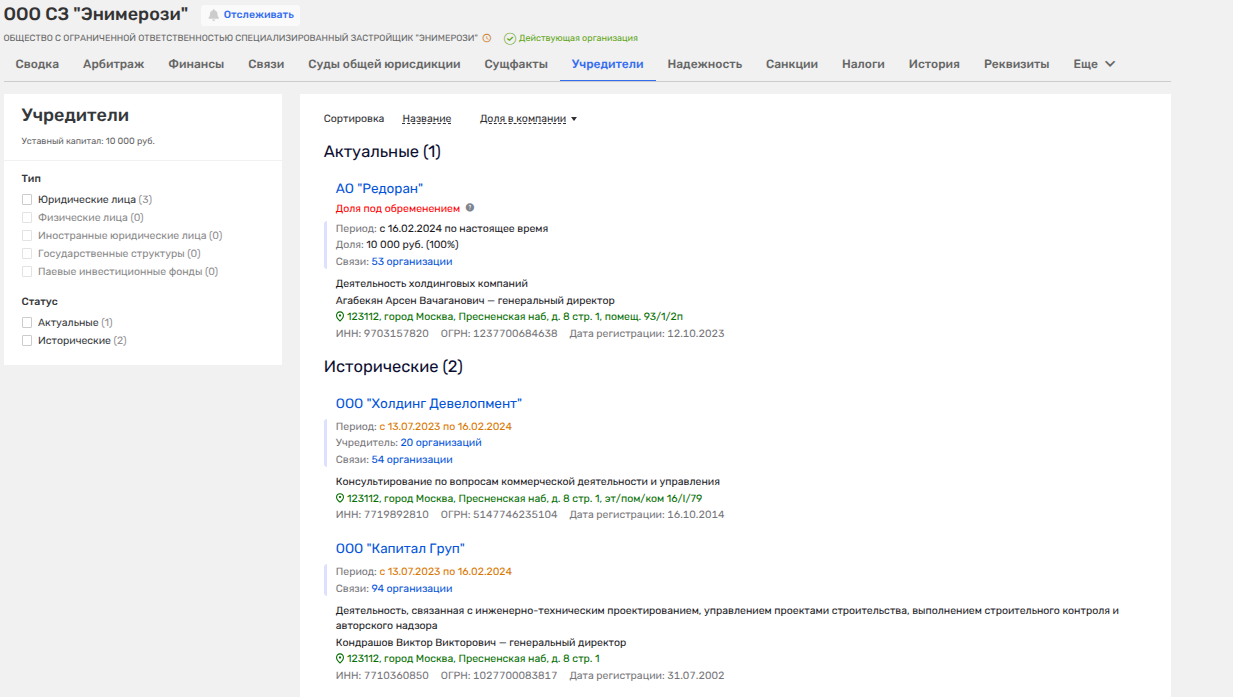1233x697 pixels.
Task: Switch to the Арбитраж tab
Action: click(x=113, y=64)
